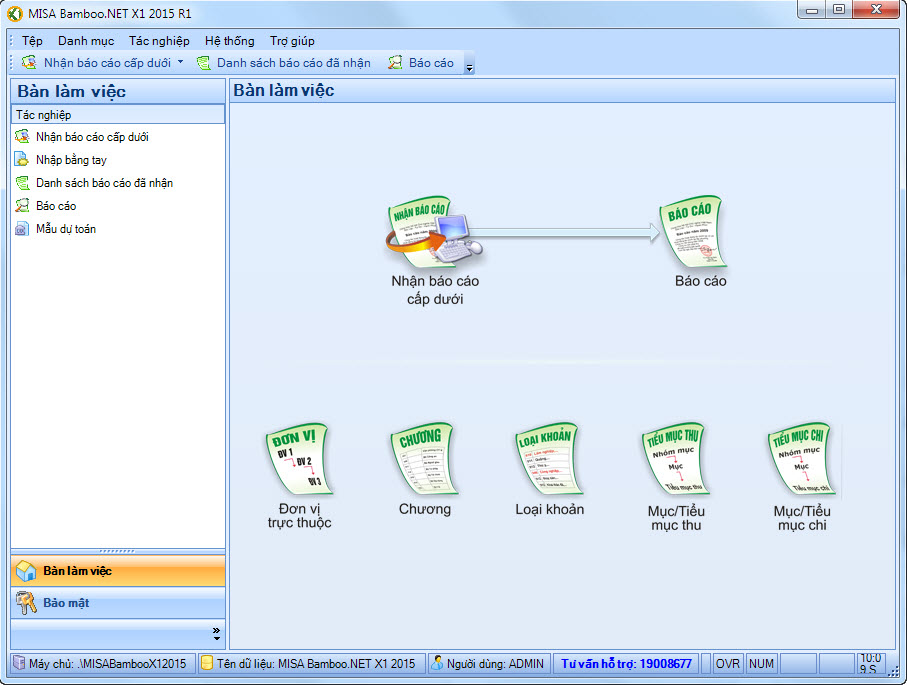
Task: Switch to Bảo mật navigation pane
Action: [118, 603]
